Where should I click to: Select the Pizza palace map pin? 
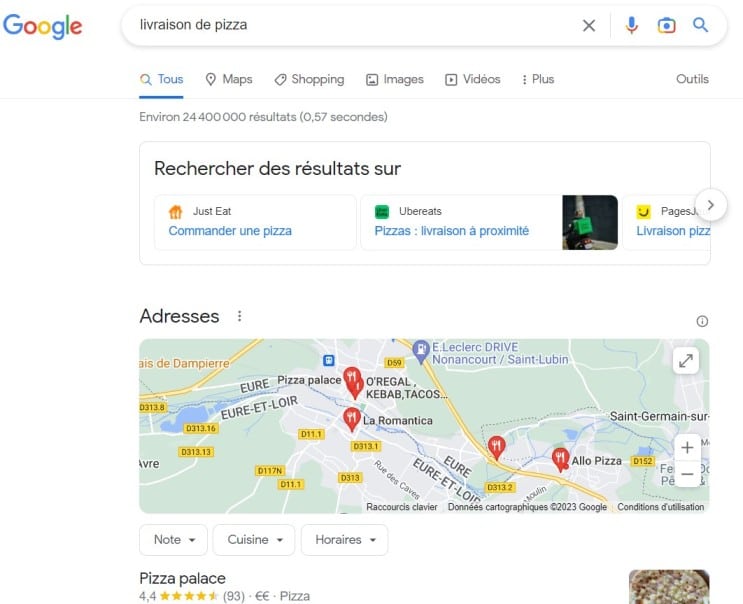(x=351, y=377)
